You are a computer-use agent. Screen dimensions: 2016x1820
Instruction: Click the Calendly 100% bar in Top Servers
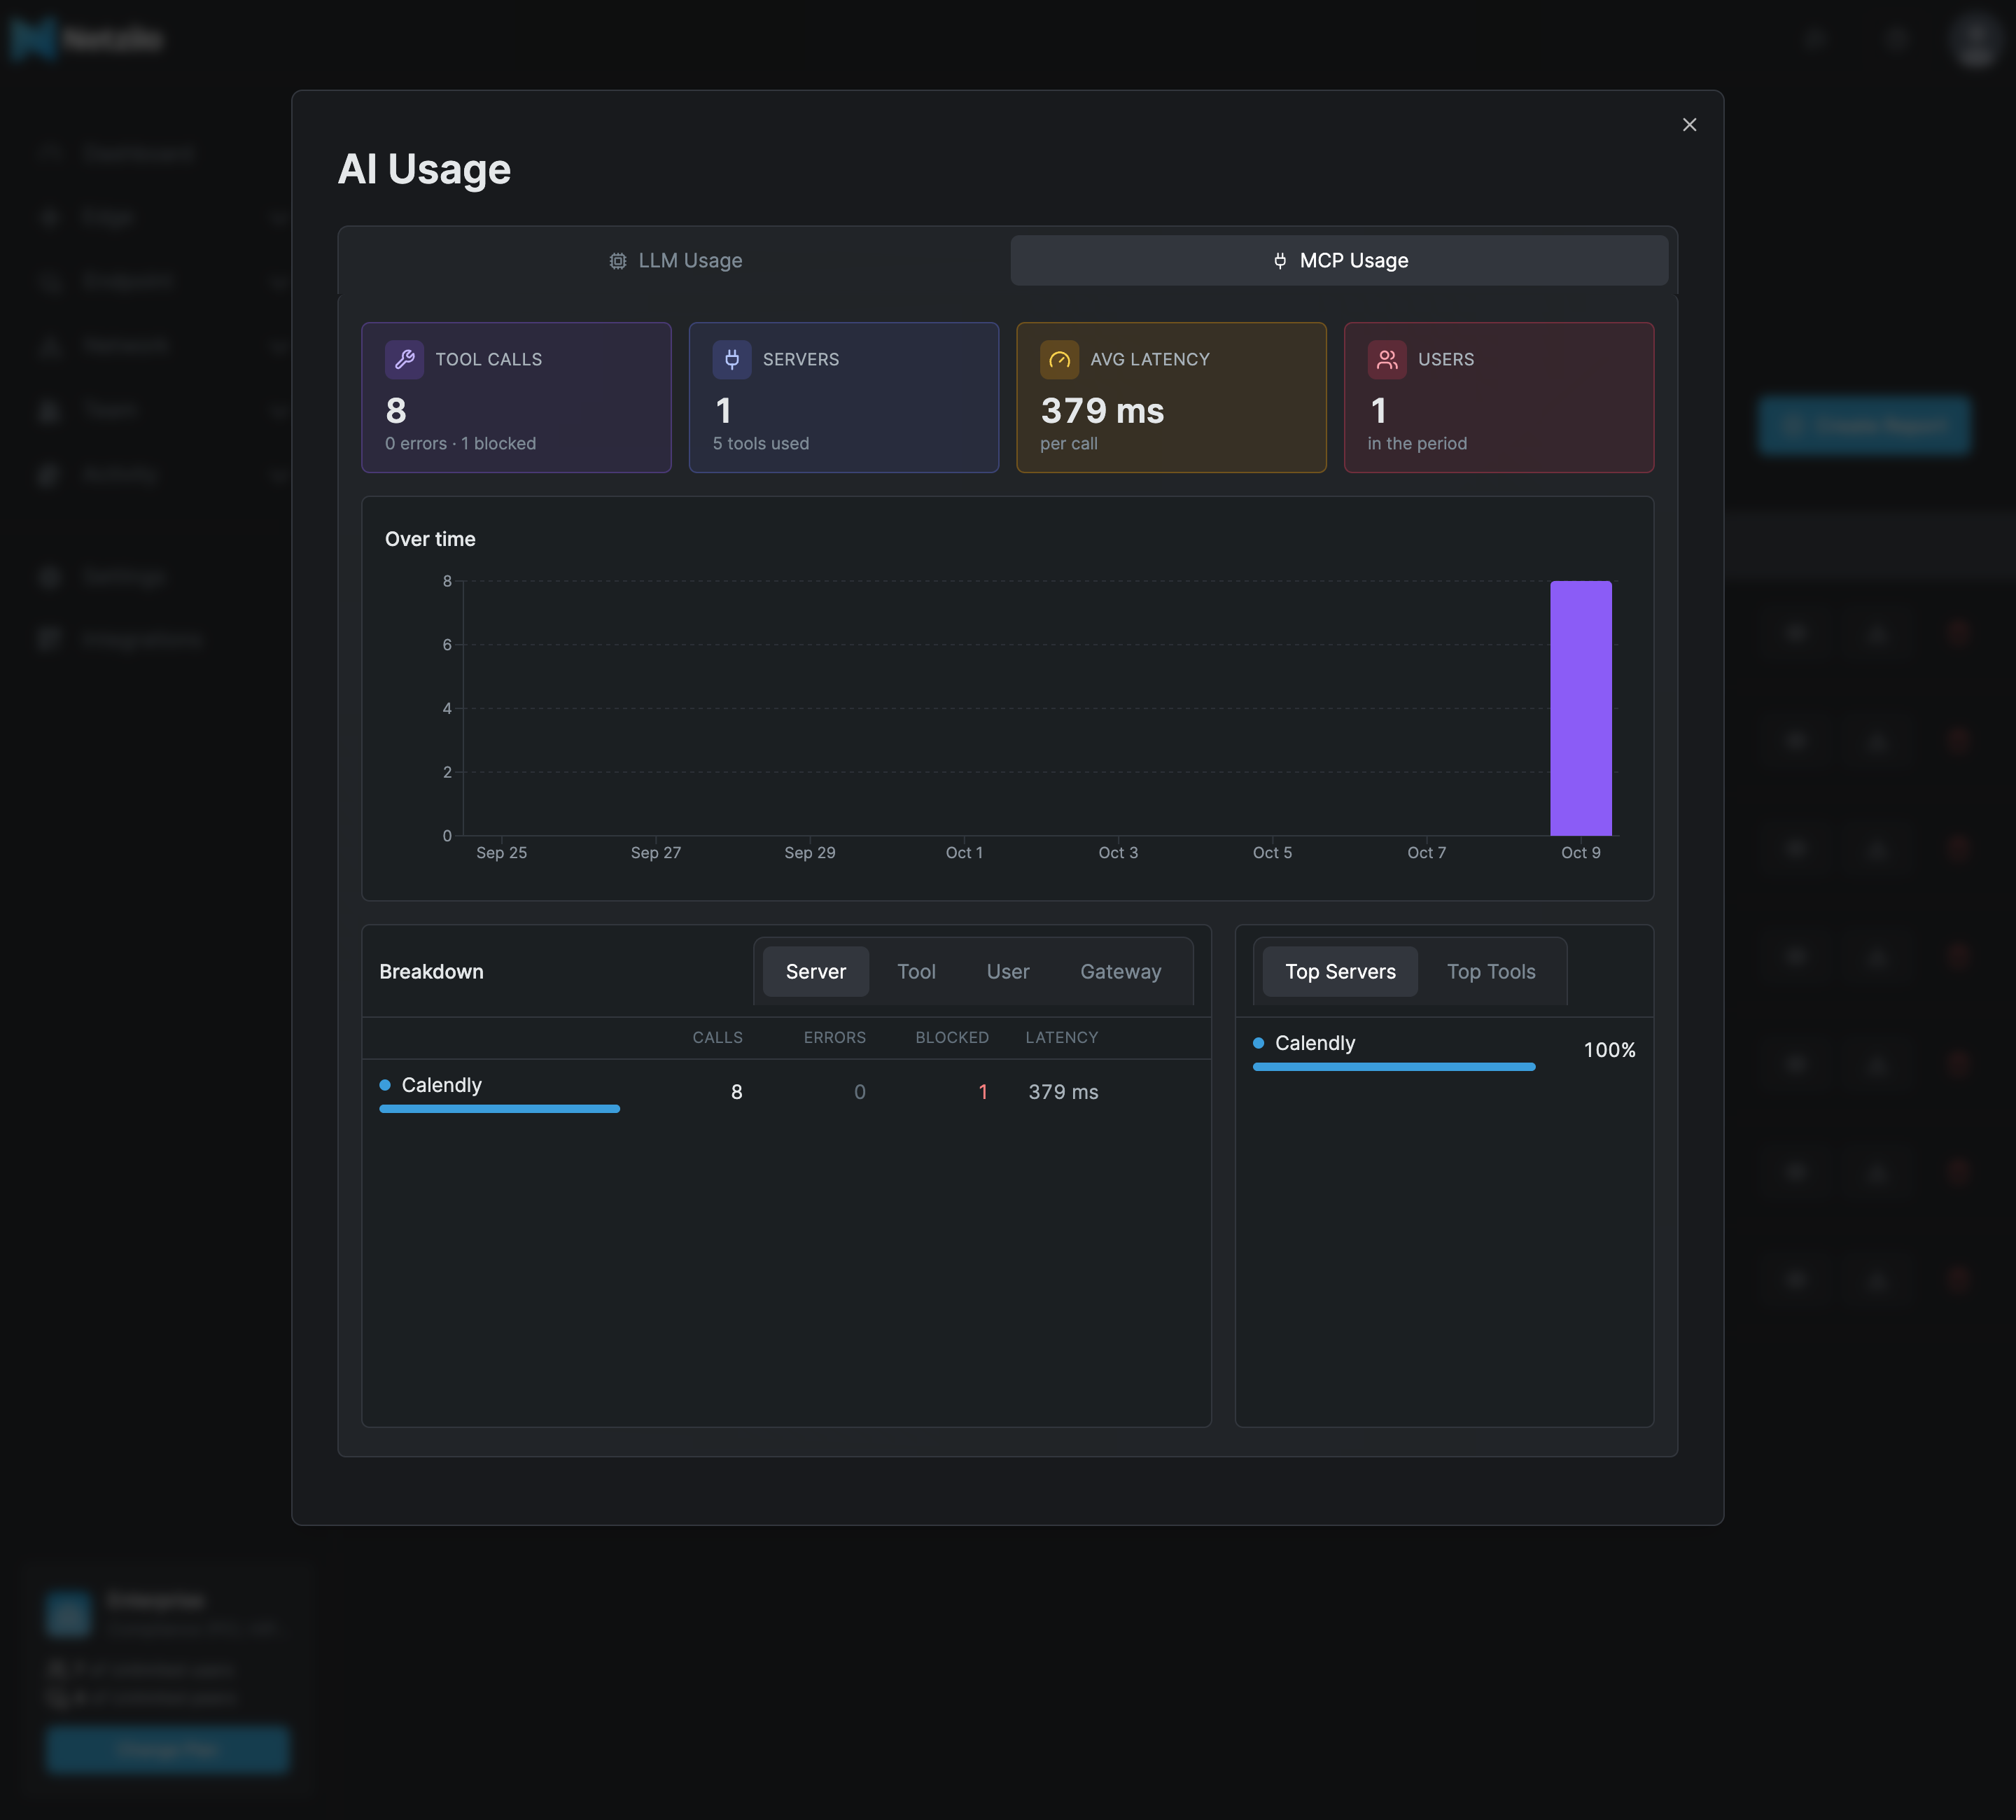tap(1394, 1066)
